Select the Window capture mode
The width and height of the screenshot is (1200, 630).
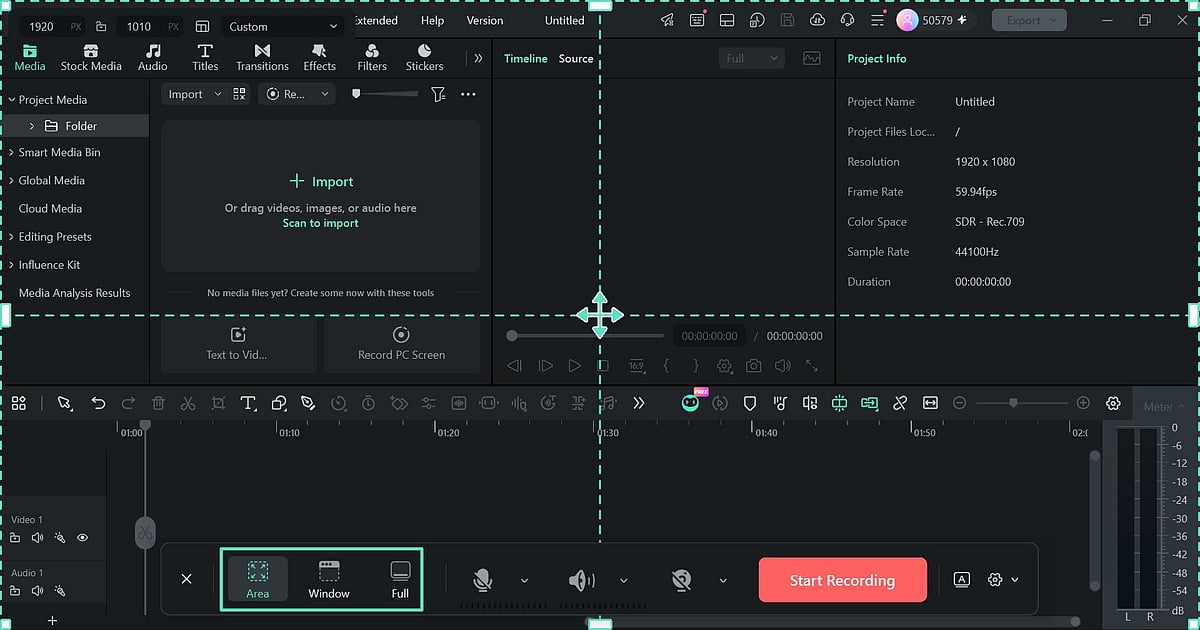329,579
